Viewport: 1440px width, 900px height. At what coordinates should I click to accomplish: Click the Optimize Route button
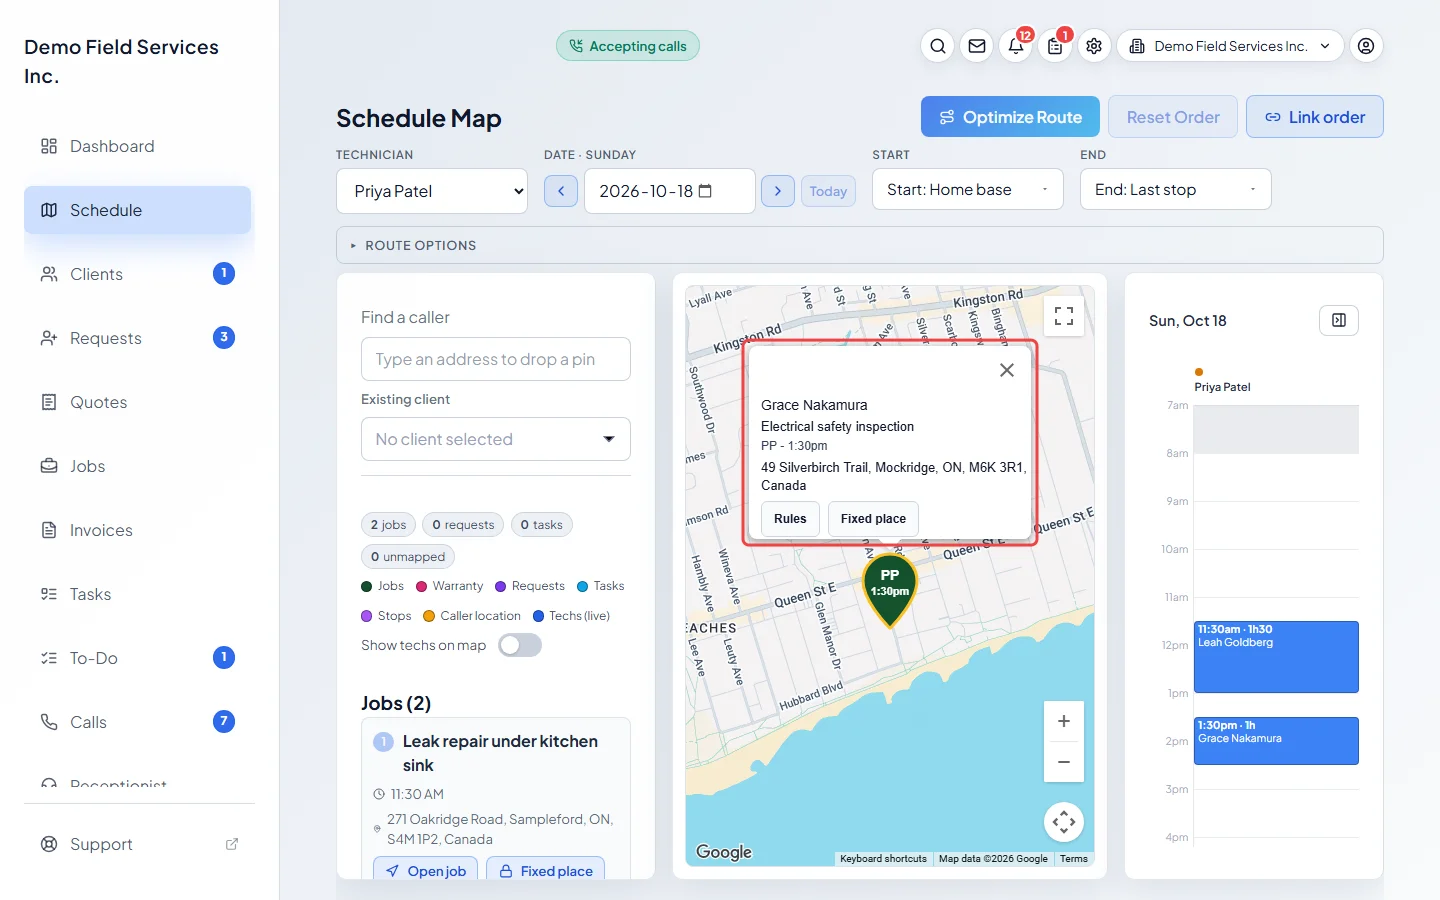pos(1010,117)
